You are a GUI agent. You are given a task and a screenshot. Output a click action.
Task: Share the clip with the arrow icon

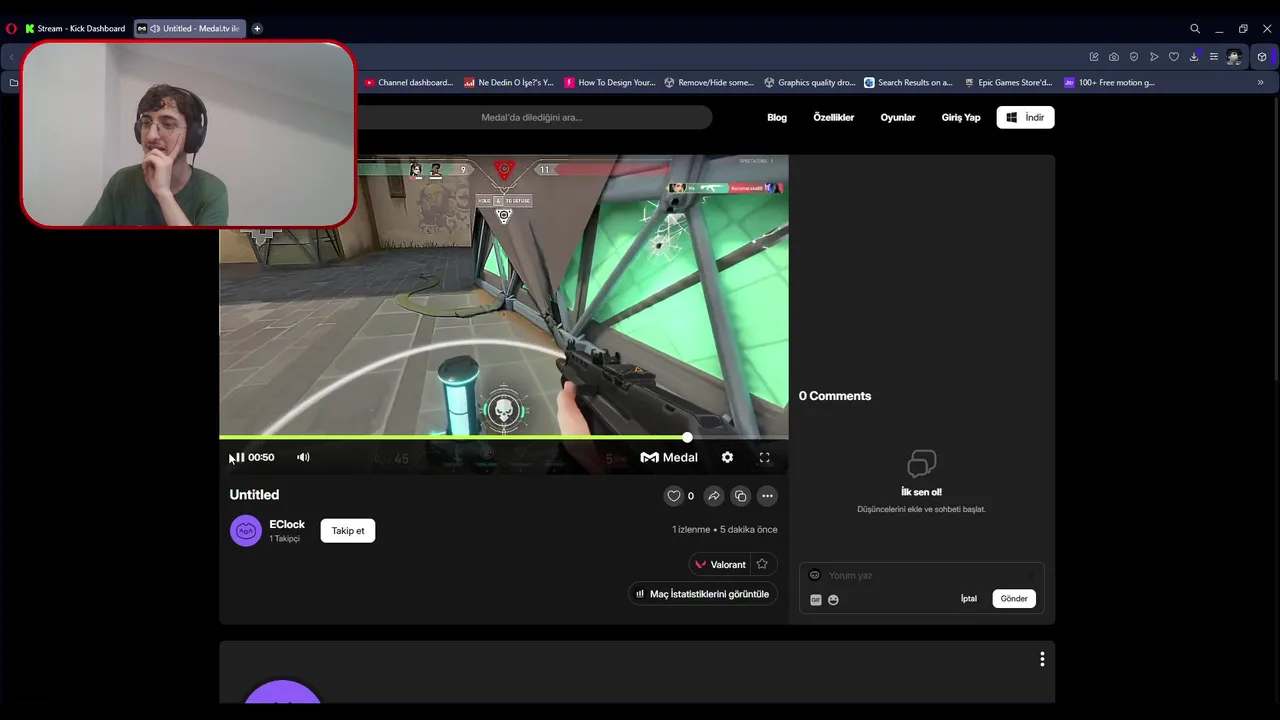pos(714,496)
